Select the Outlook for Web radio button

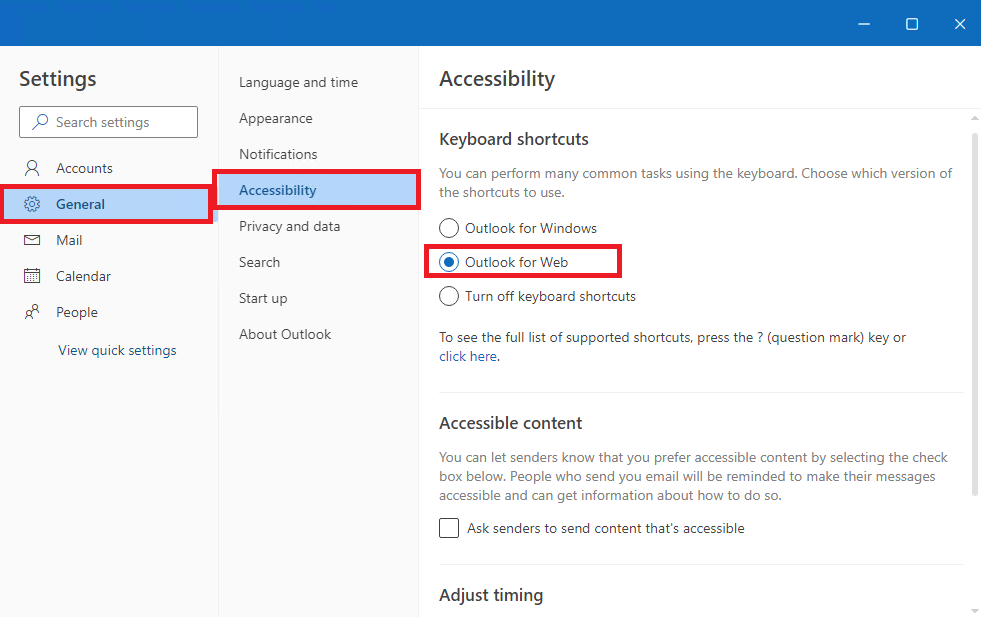449,262
